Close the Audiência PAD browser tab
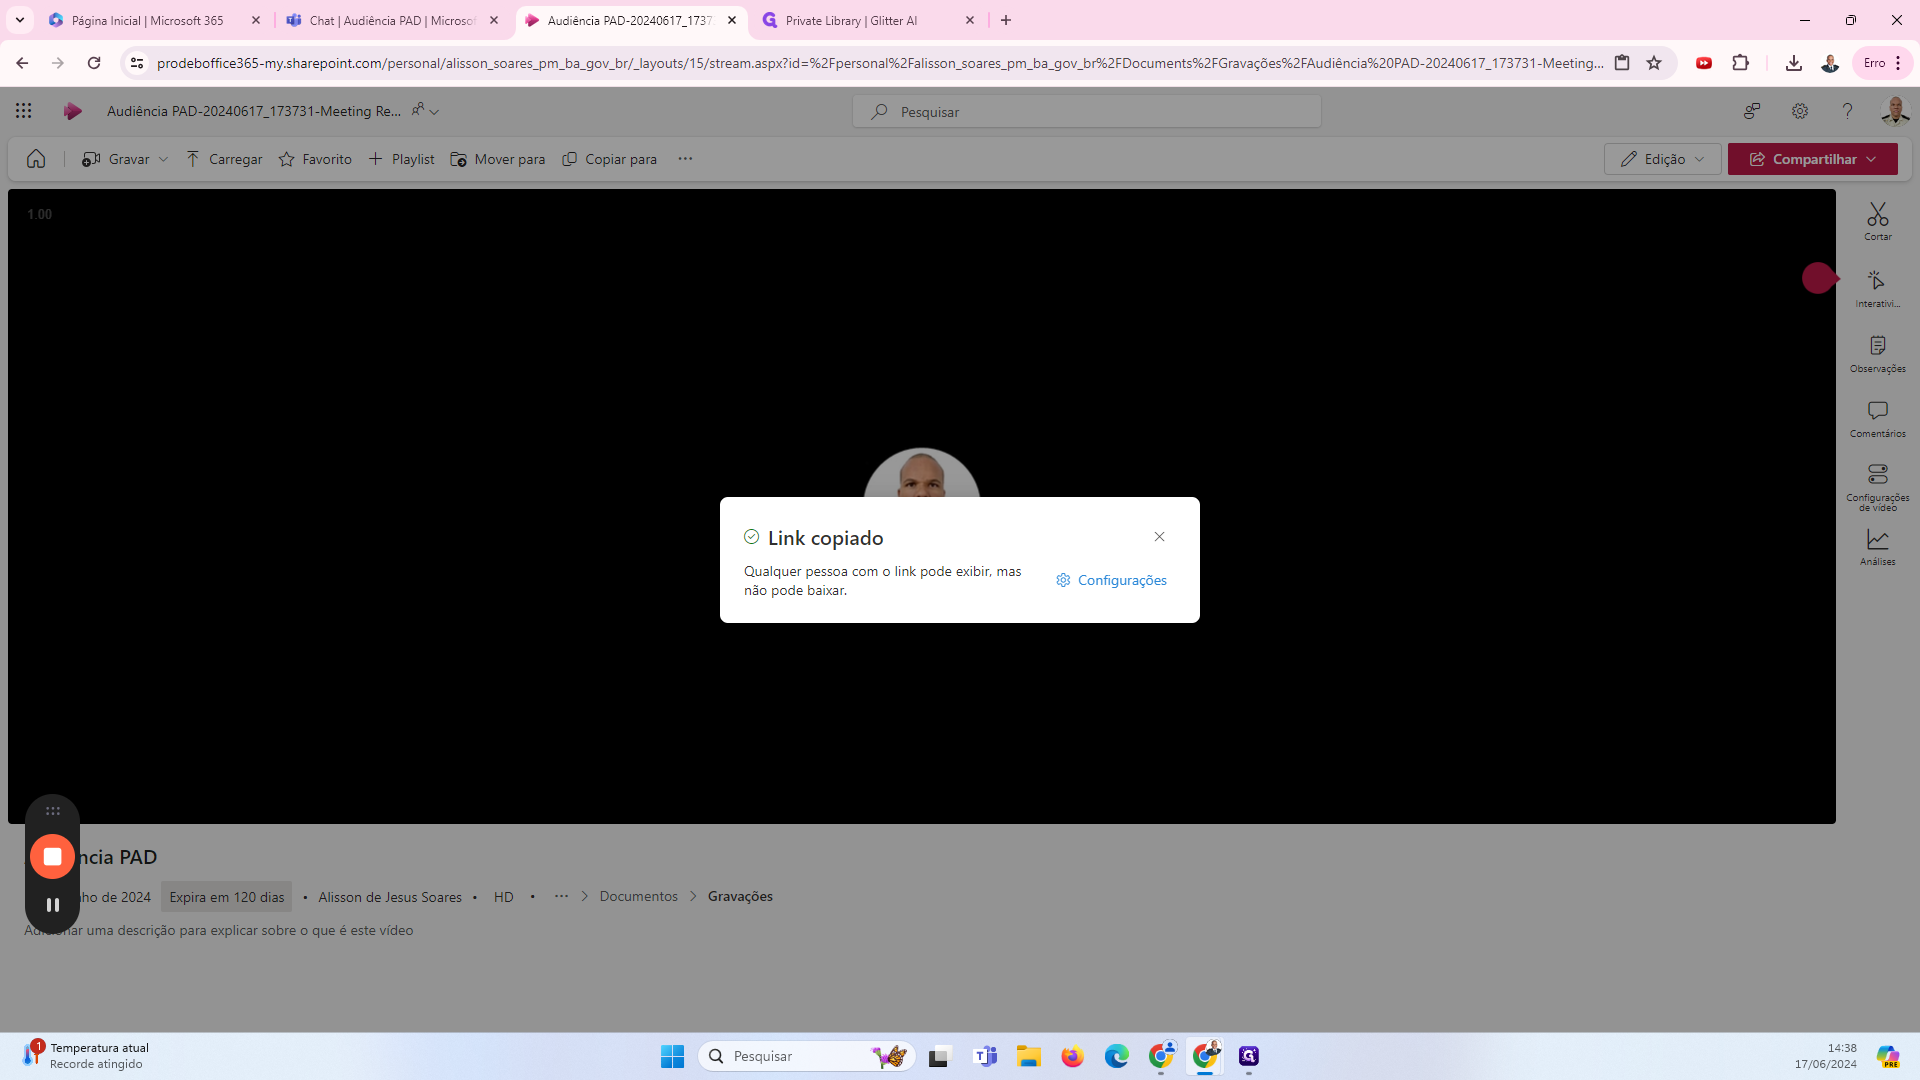Image resolution: width=1920 pixels, height=1080 pixels. (732, 20)
